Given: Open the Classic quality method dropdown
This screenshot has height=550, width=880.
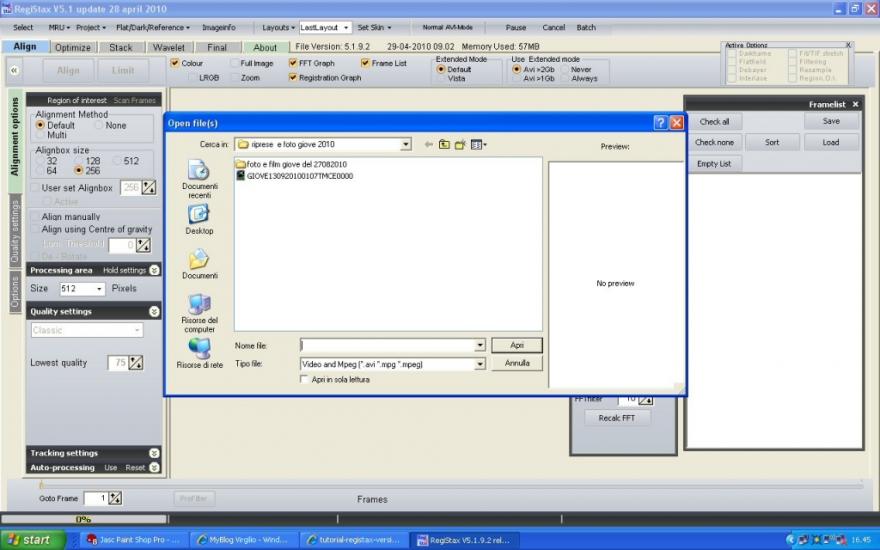Looking at the screenshot, I should click(136, 330).
